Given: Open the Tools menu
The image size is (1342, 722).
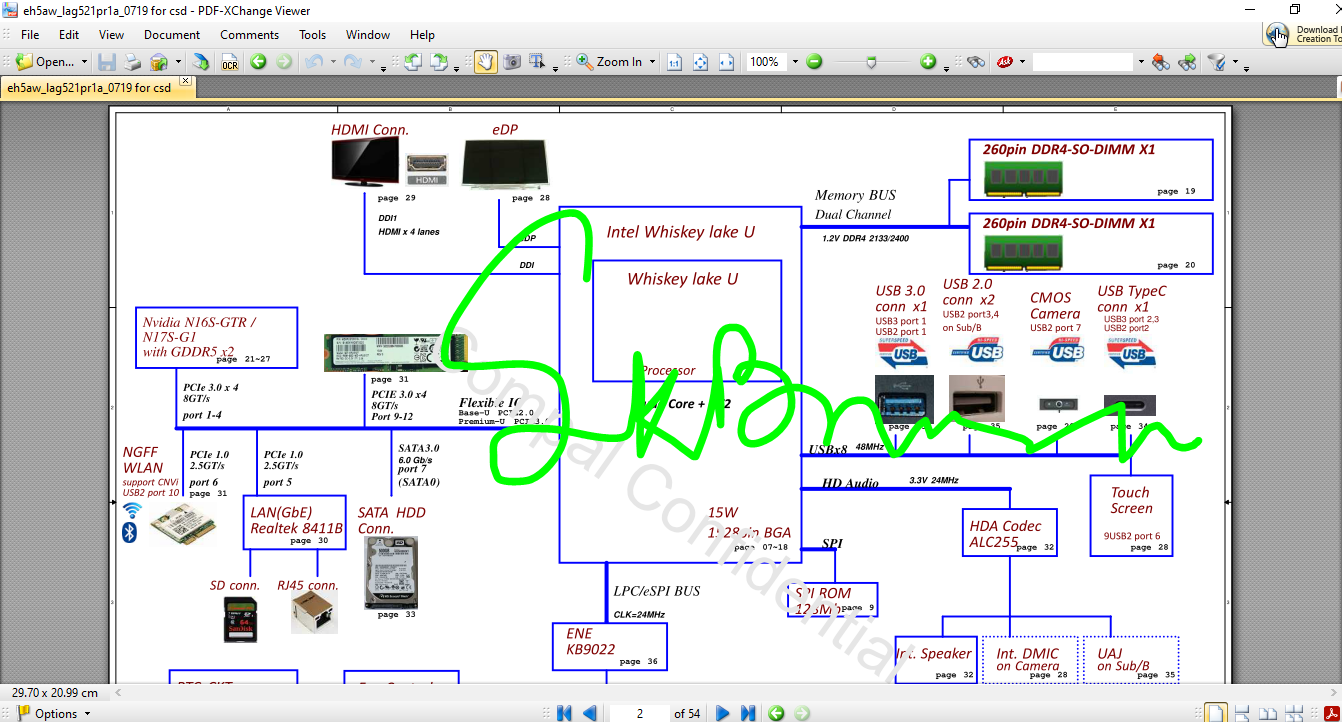Looking at the screenshot, I should tap(313, 34).
